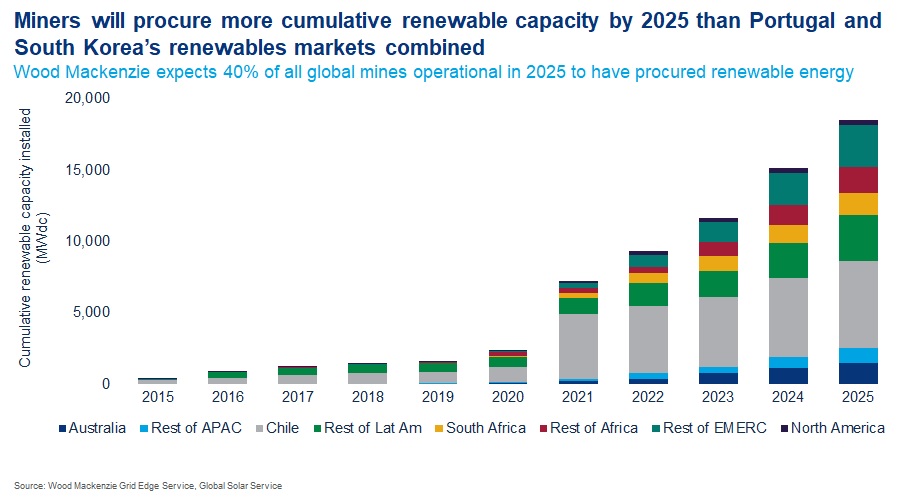Viewport: 902px width, 497px height.
Task: Select the Wood Mackenzie 40% subtitle text
Action: pyautogui.click(x=436, y=71)
